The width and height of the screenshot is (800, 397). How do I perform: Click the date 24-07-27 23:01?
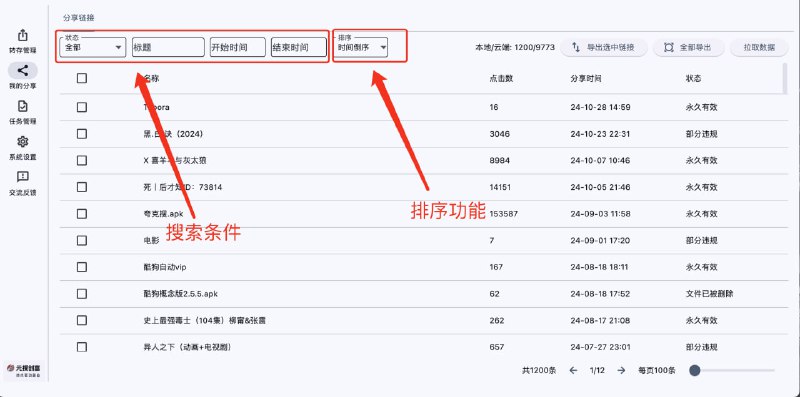pos(601,347)
